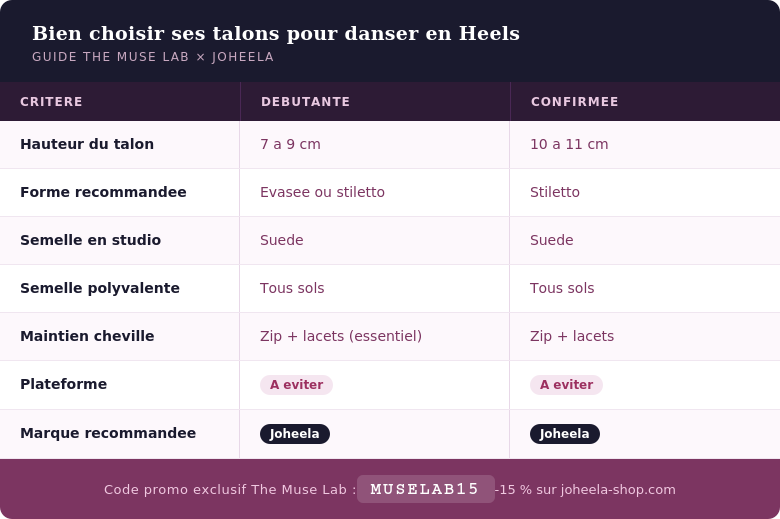Click the Joheela badge in the Debutante column
Viewport: 780px width, 519px height.
[x=295, y=434]
